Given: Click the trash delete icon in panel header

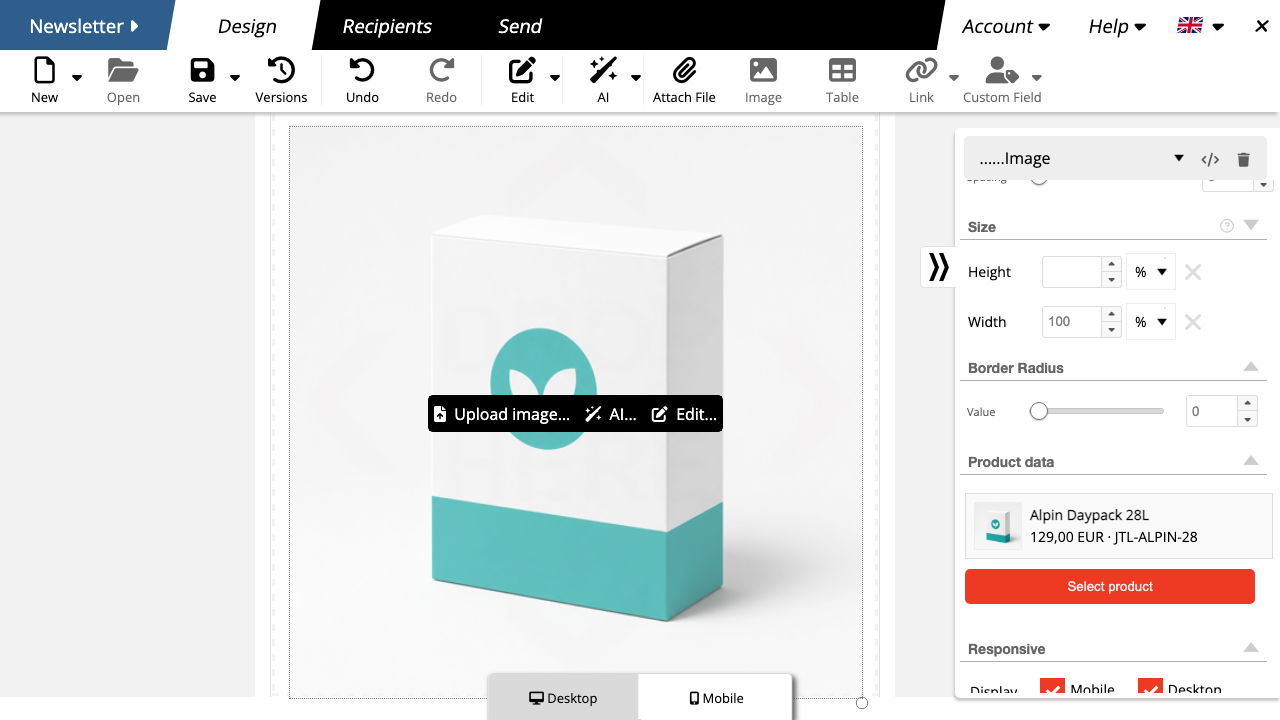Looking at the screenshot, I should (1243, 159).
